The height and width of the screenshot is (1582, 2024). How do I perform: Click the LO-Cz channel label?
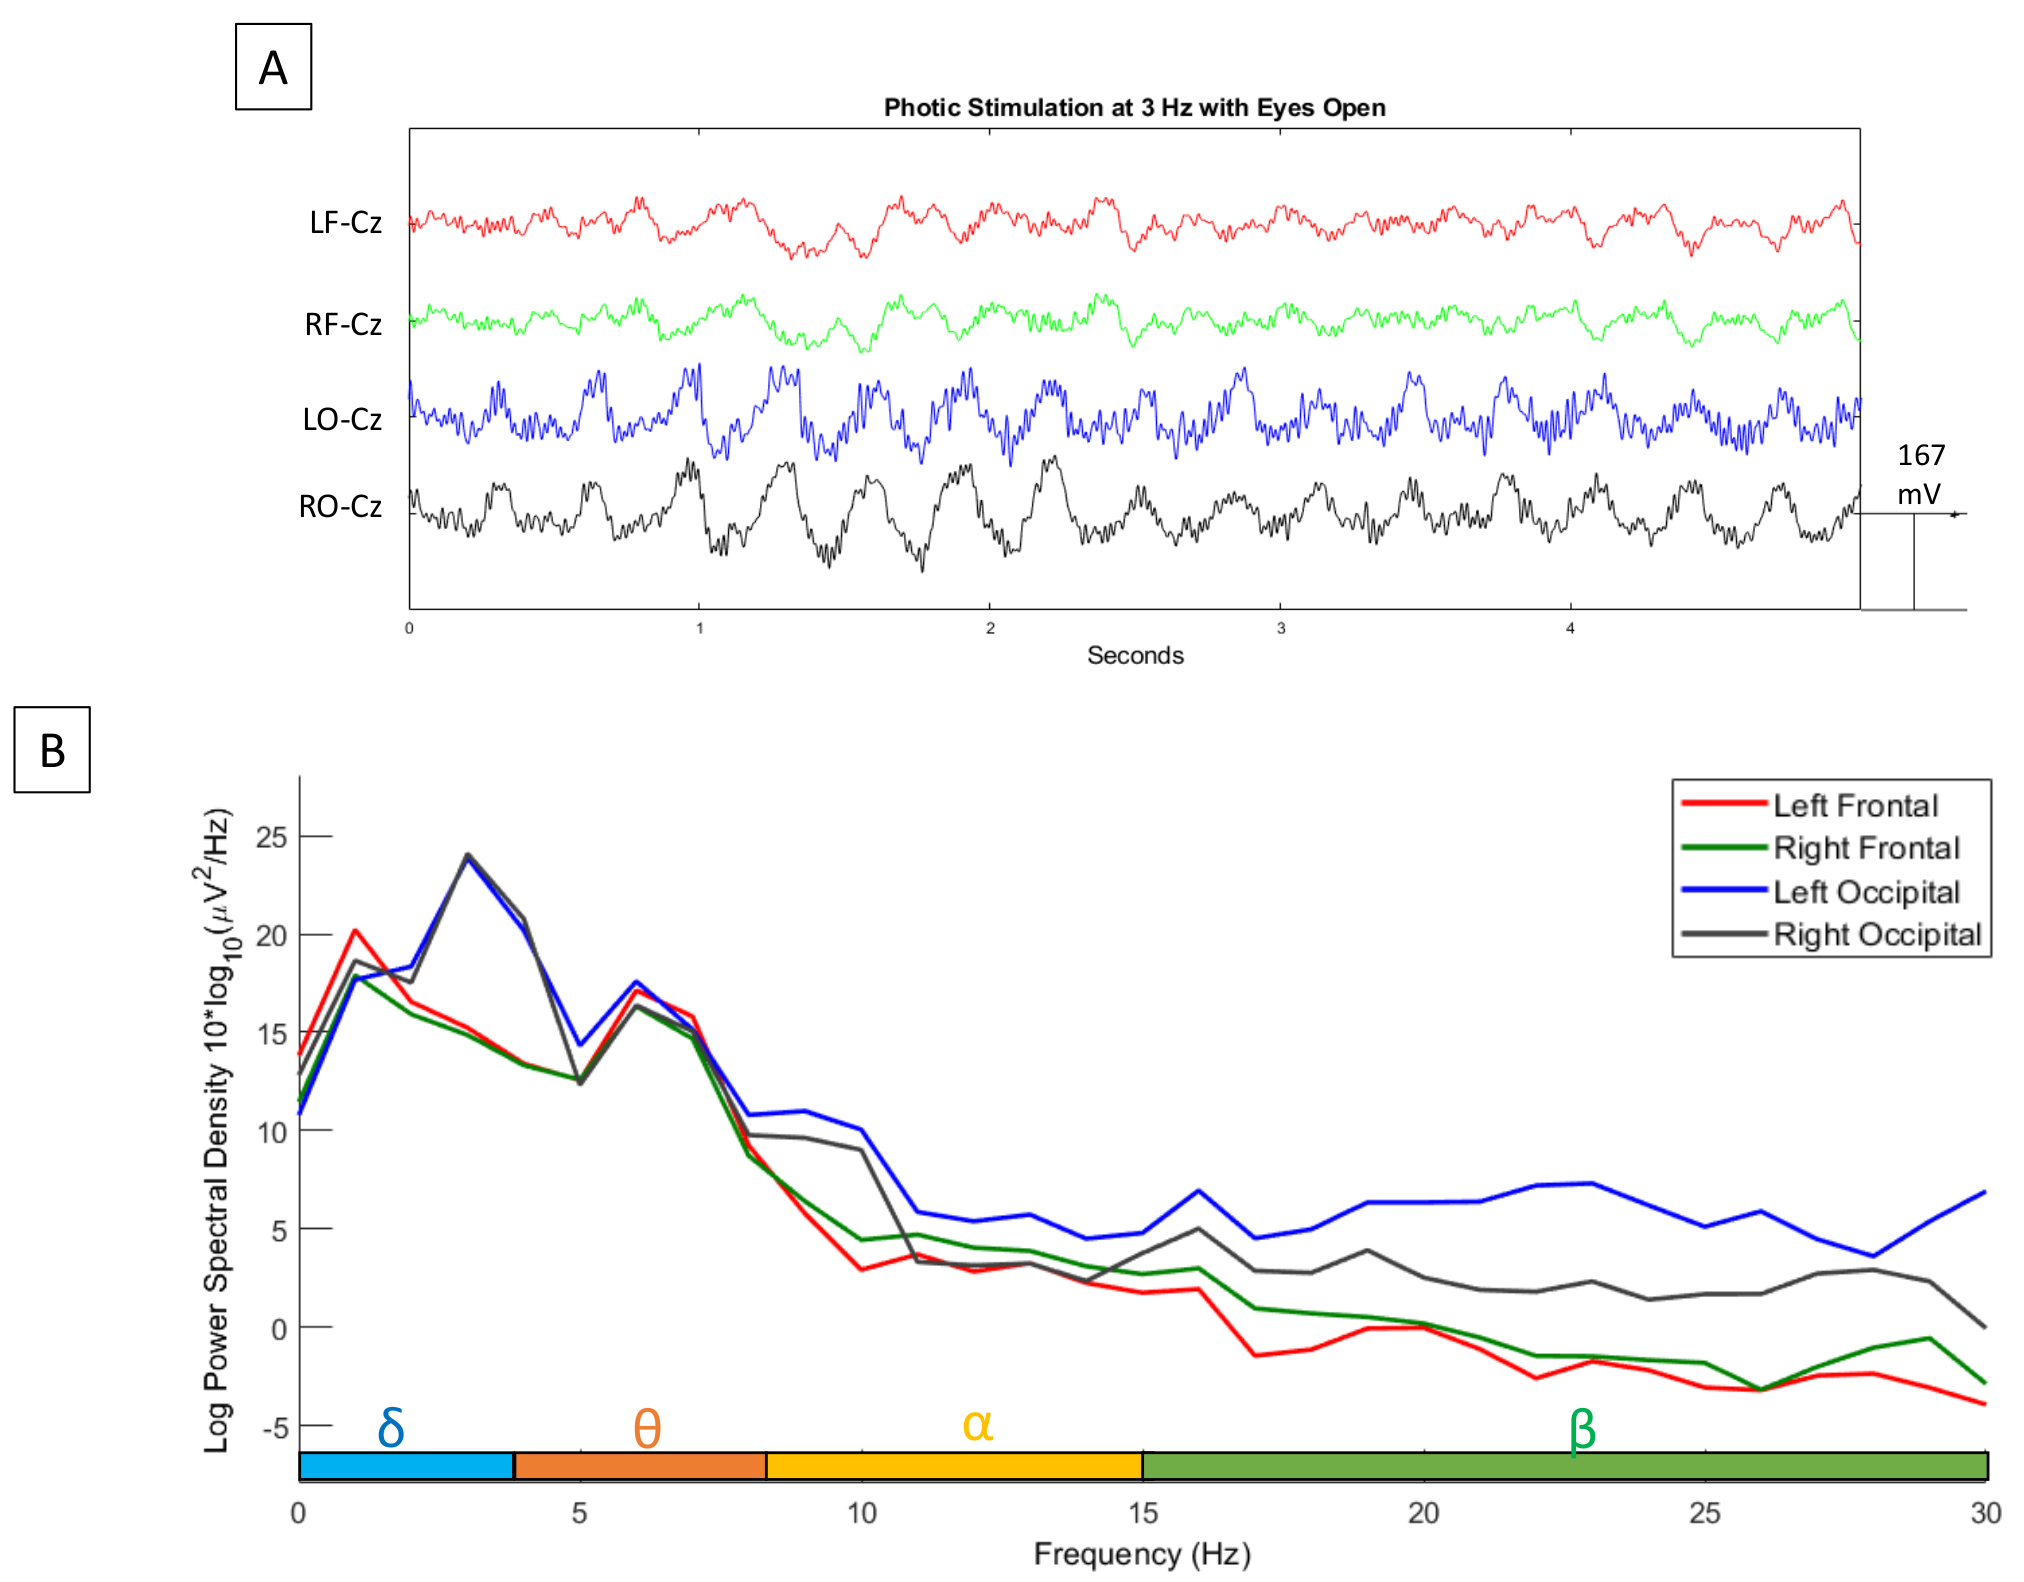click(342, 418)
